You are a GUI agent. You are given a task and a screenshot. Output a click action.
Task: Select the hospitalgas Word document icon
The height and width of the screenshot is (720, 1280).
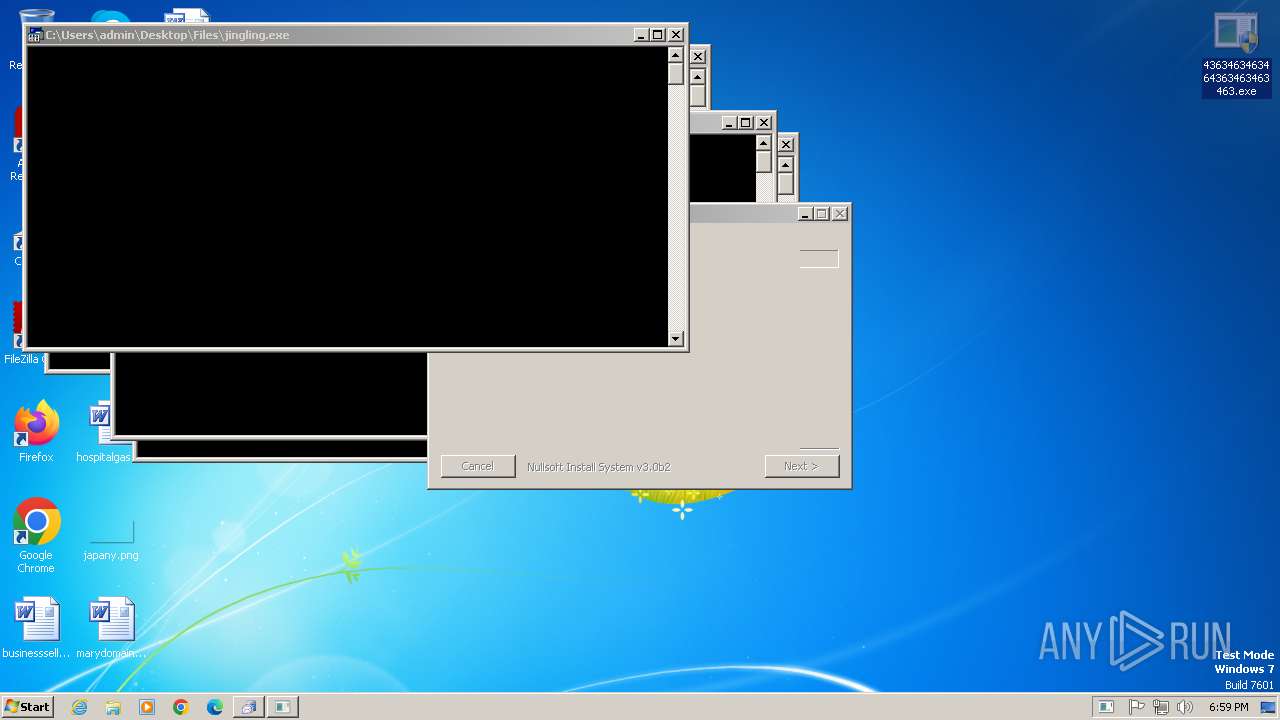[104, 432]
